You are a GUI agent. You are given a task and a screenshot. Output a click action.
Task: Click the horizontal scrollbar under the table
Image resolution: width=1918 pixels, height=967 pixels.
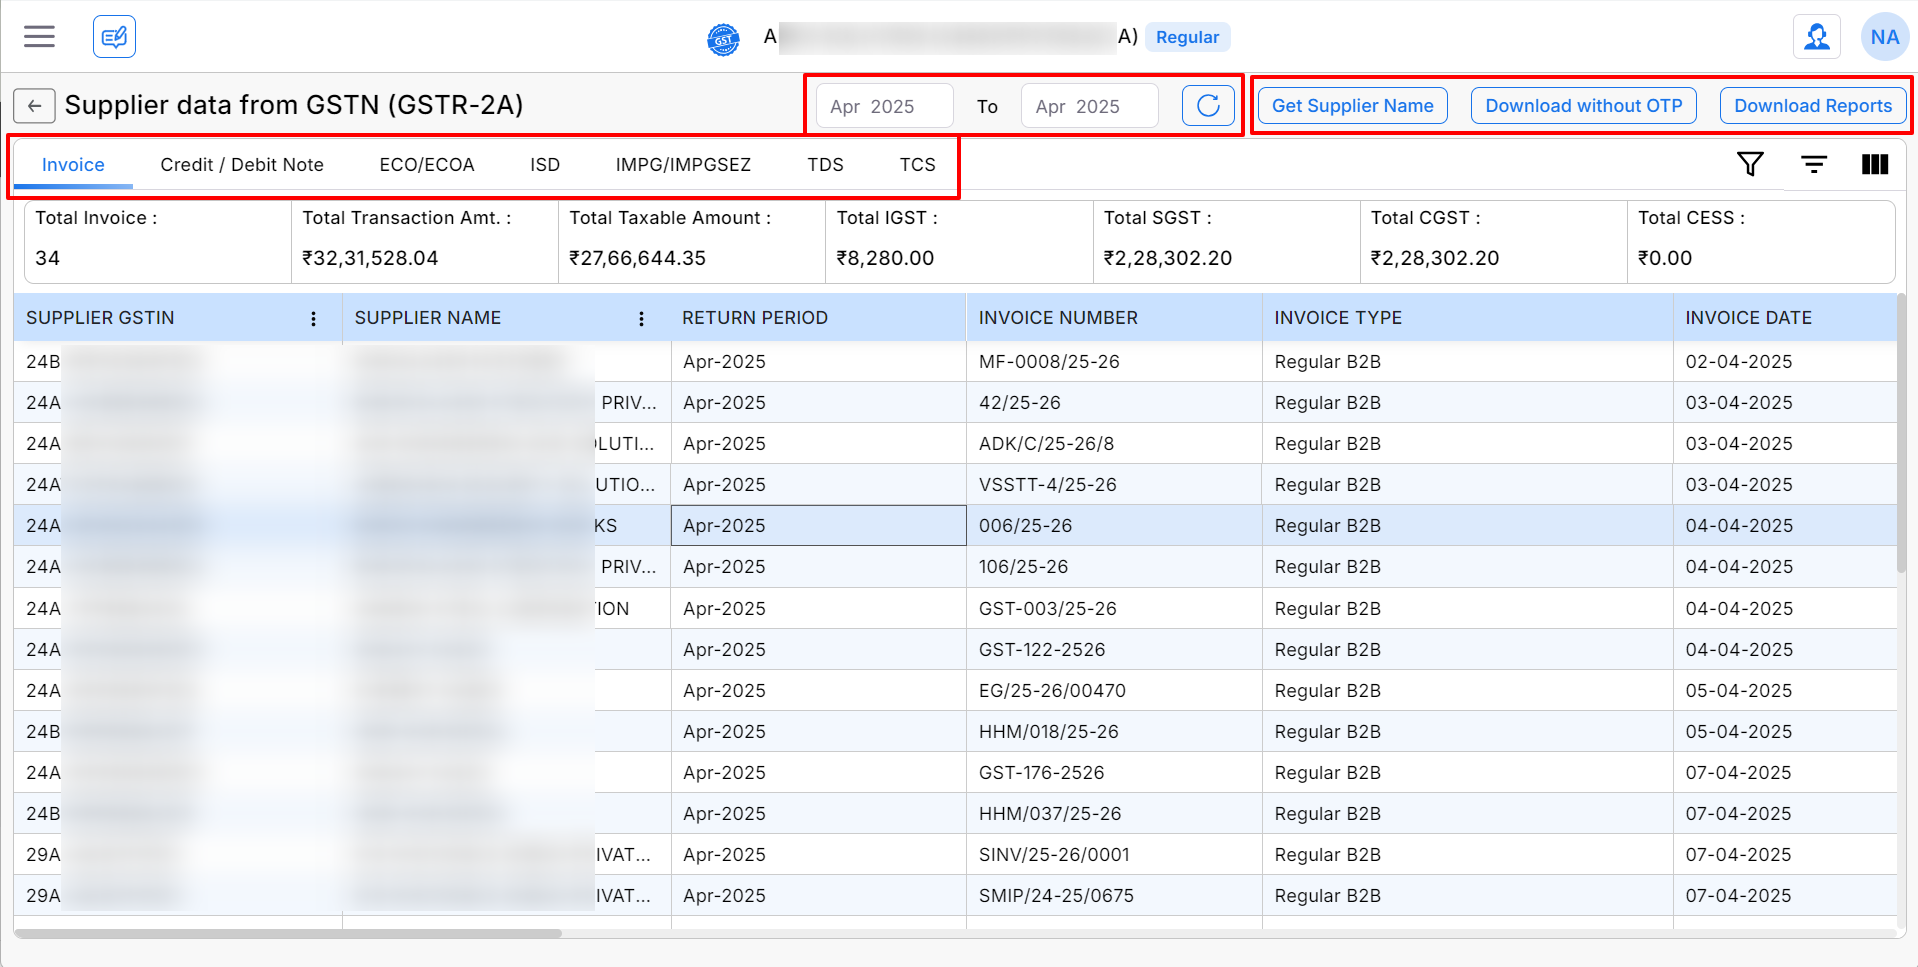288,933
